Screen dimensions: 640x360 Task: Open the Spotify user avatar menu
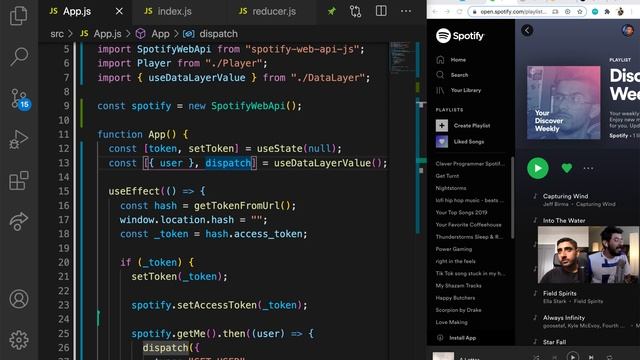pyautogui.click(x=628, y=30)
